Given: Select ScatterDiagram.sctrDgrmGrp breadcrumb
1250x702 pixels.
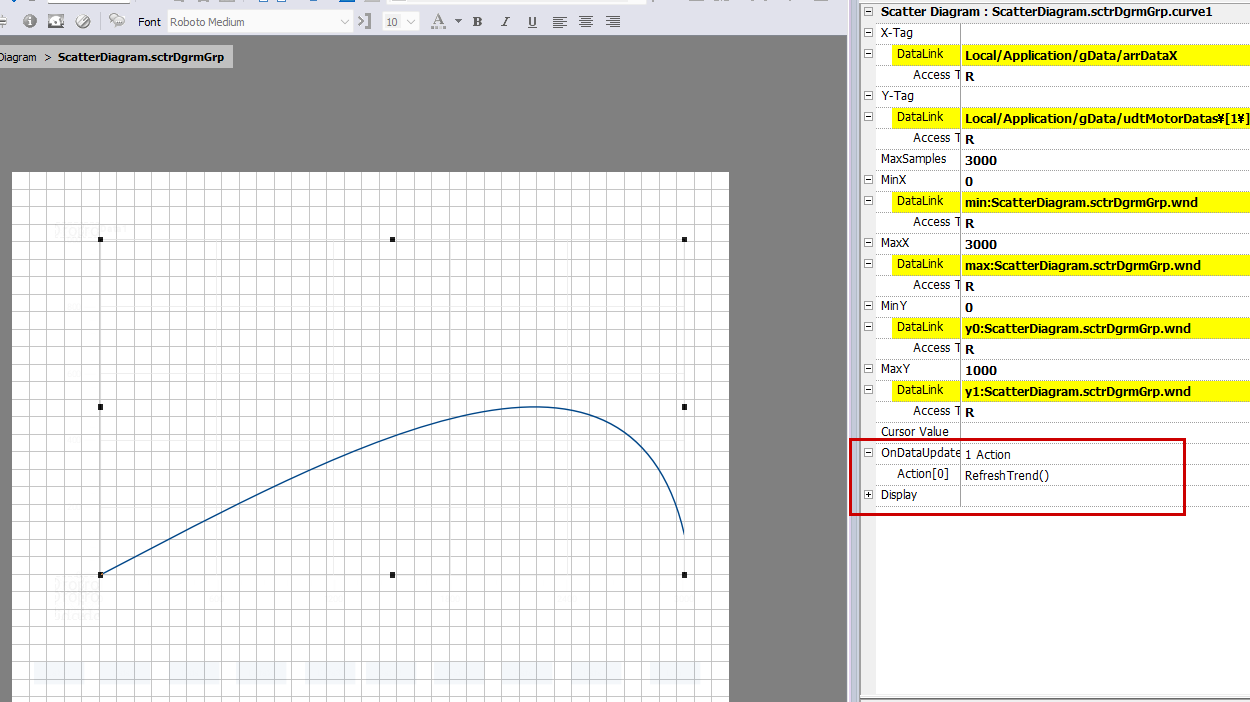Looking at the screenshot, I should tap(140, 57).
